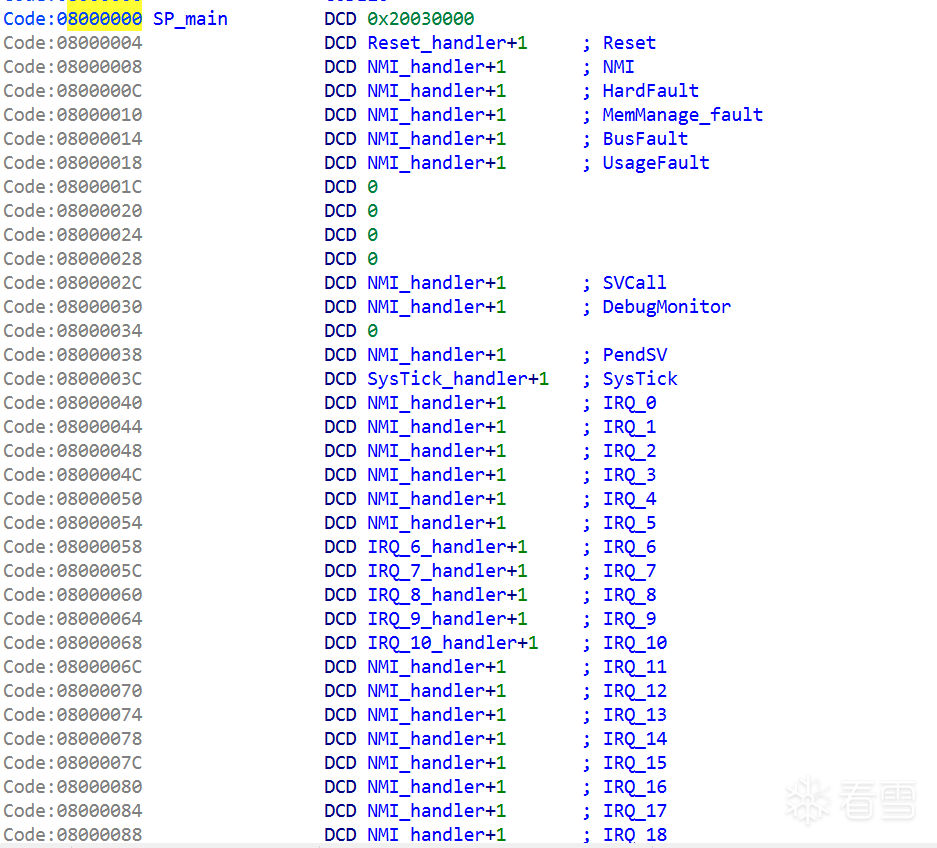Jump to the IRQ_7_handler+1 reference

point(447,571)
